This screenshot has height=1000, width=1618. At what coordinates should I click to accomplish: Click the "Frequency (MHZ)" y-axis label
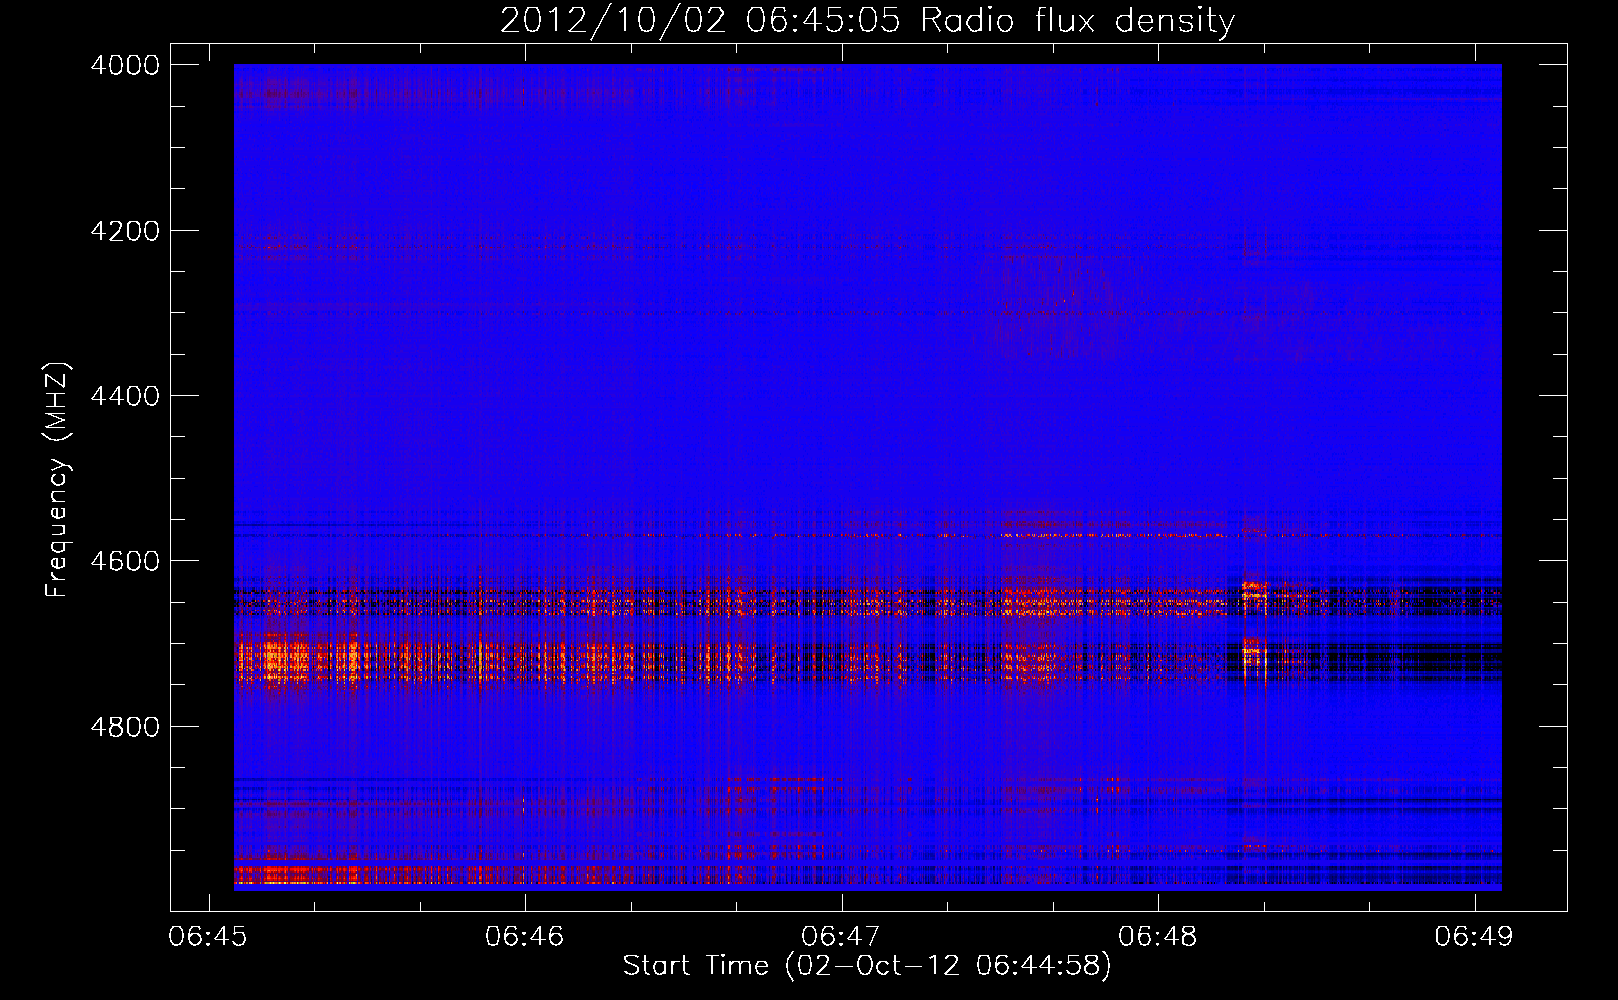coord(57,480)
